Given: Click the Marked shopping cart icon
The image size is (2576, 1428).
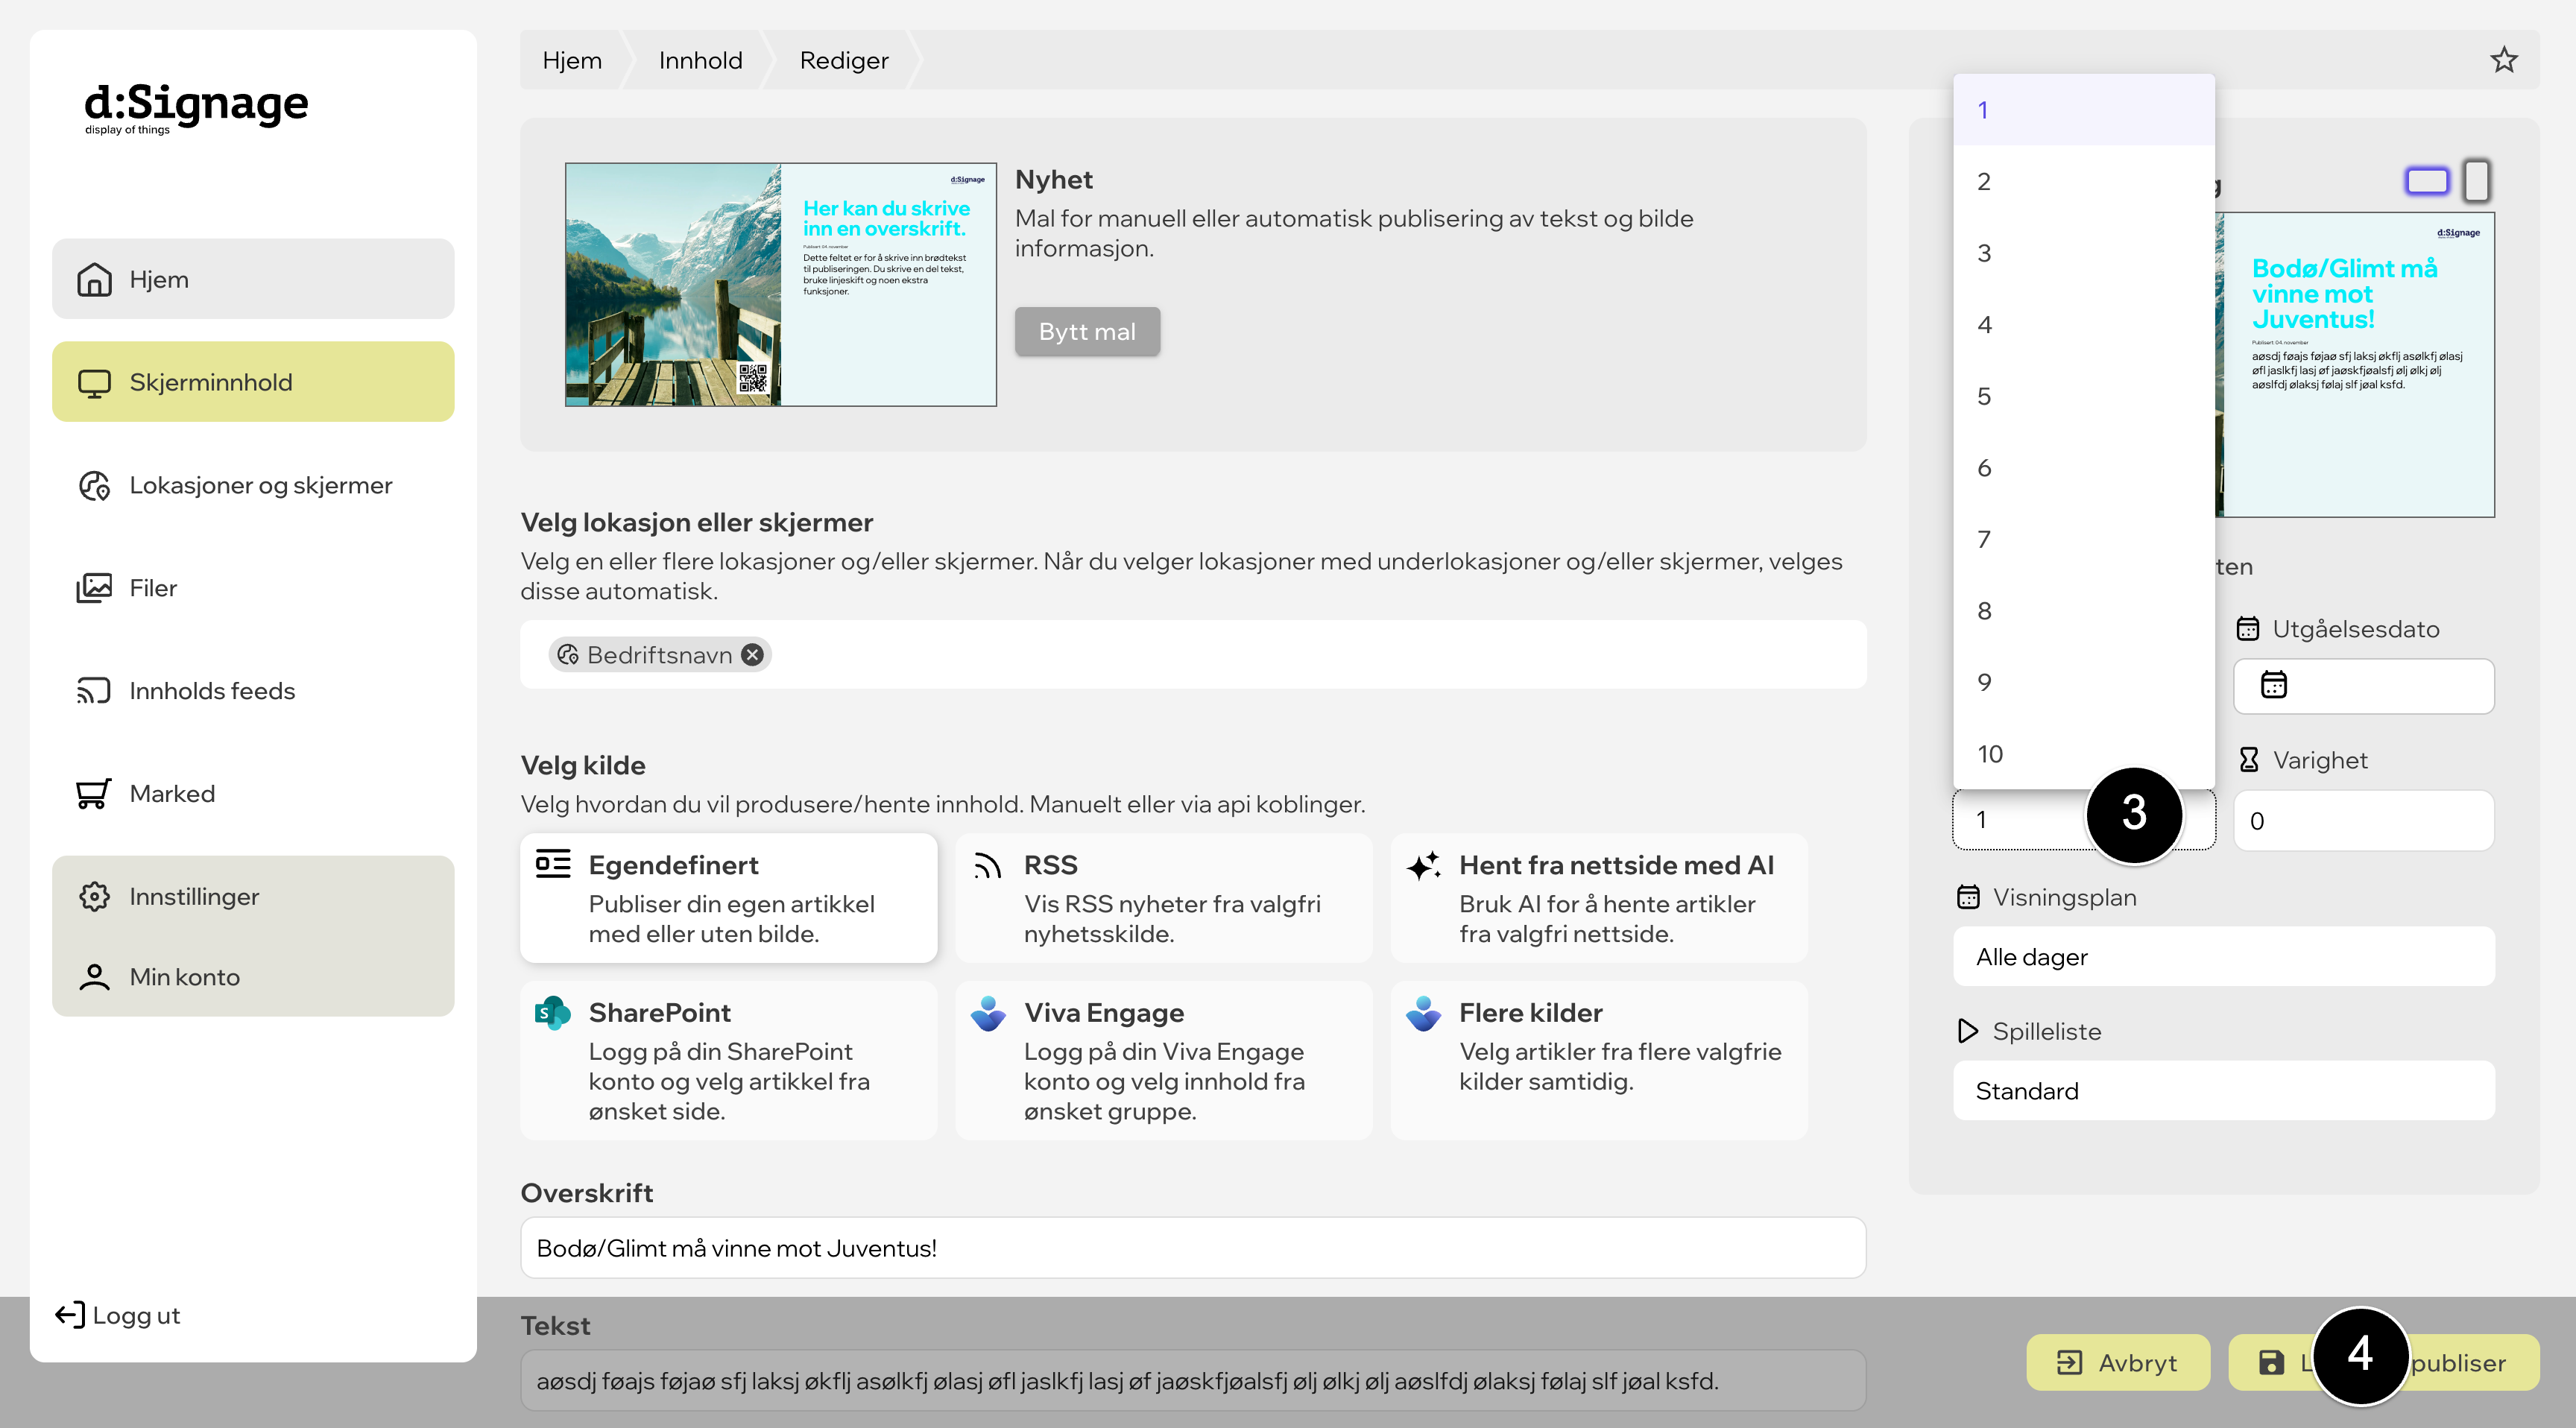Looking at the screenshot, I should [x=94, y=794].
